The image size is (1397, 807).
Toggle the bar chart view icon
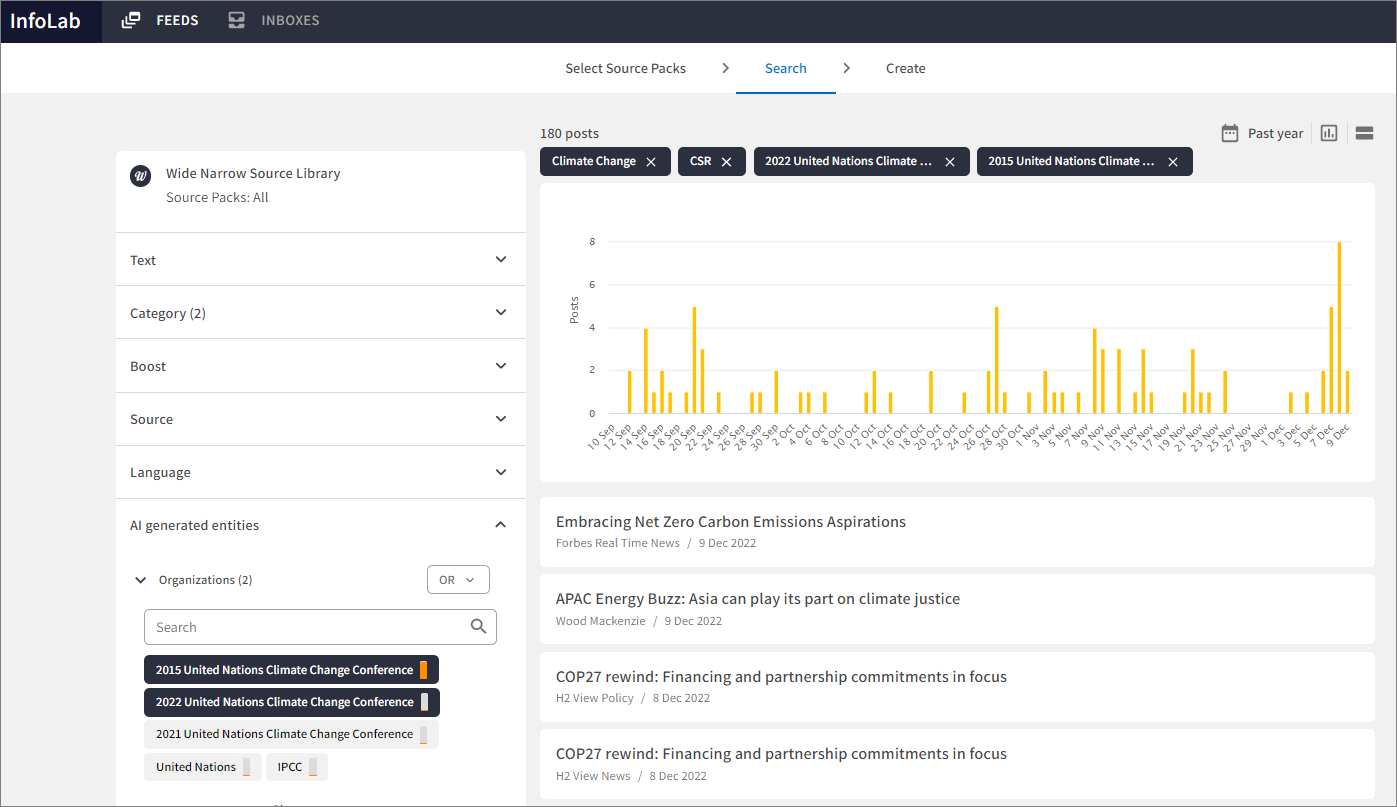[x=1329, y=133]
